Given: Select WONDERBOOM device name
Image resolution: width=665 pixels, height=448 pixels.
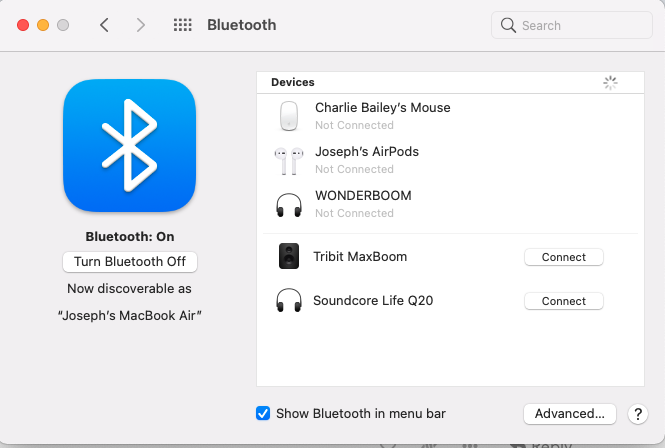Looking at the screenshot, I should (363, 196).
